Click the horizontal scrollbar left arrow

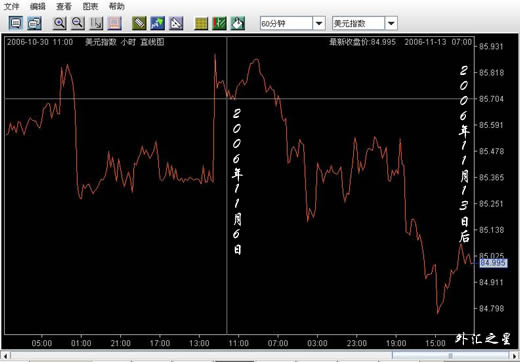coord(5,355)
